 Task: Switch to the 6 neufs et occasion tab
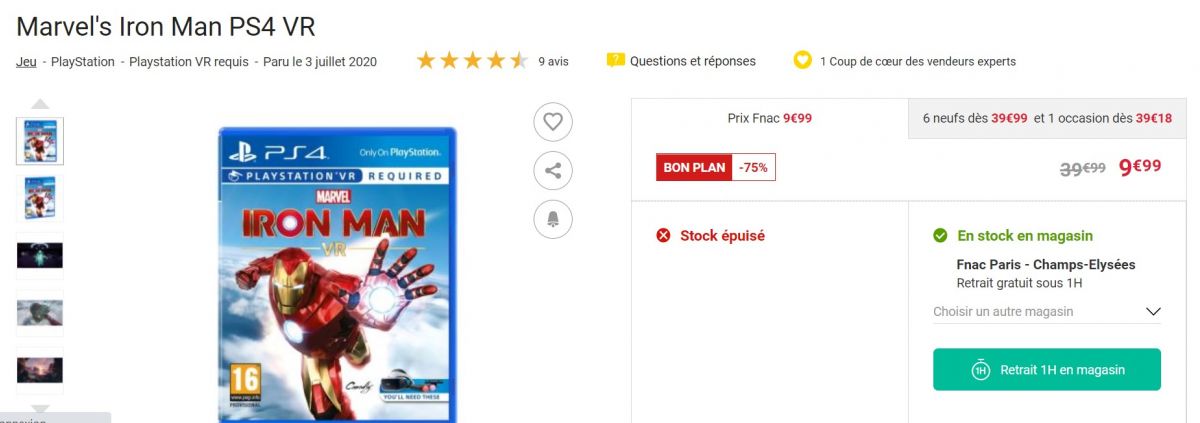[x=1047, y=118]
